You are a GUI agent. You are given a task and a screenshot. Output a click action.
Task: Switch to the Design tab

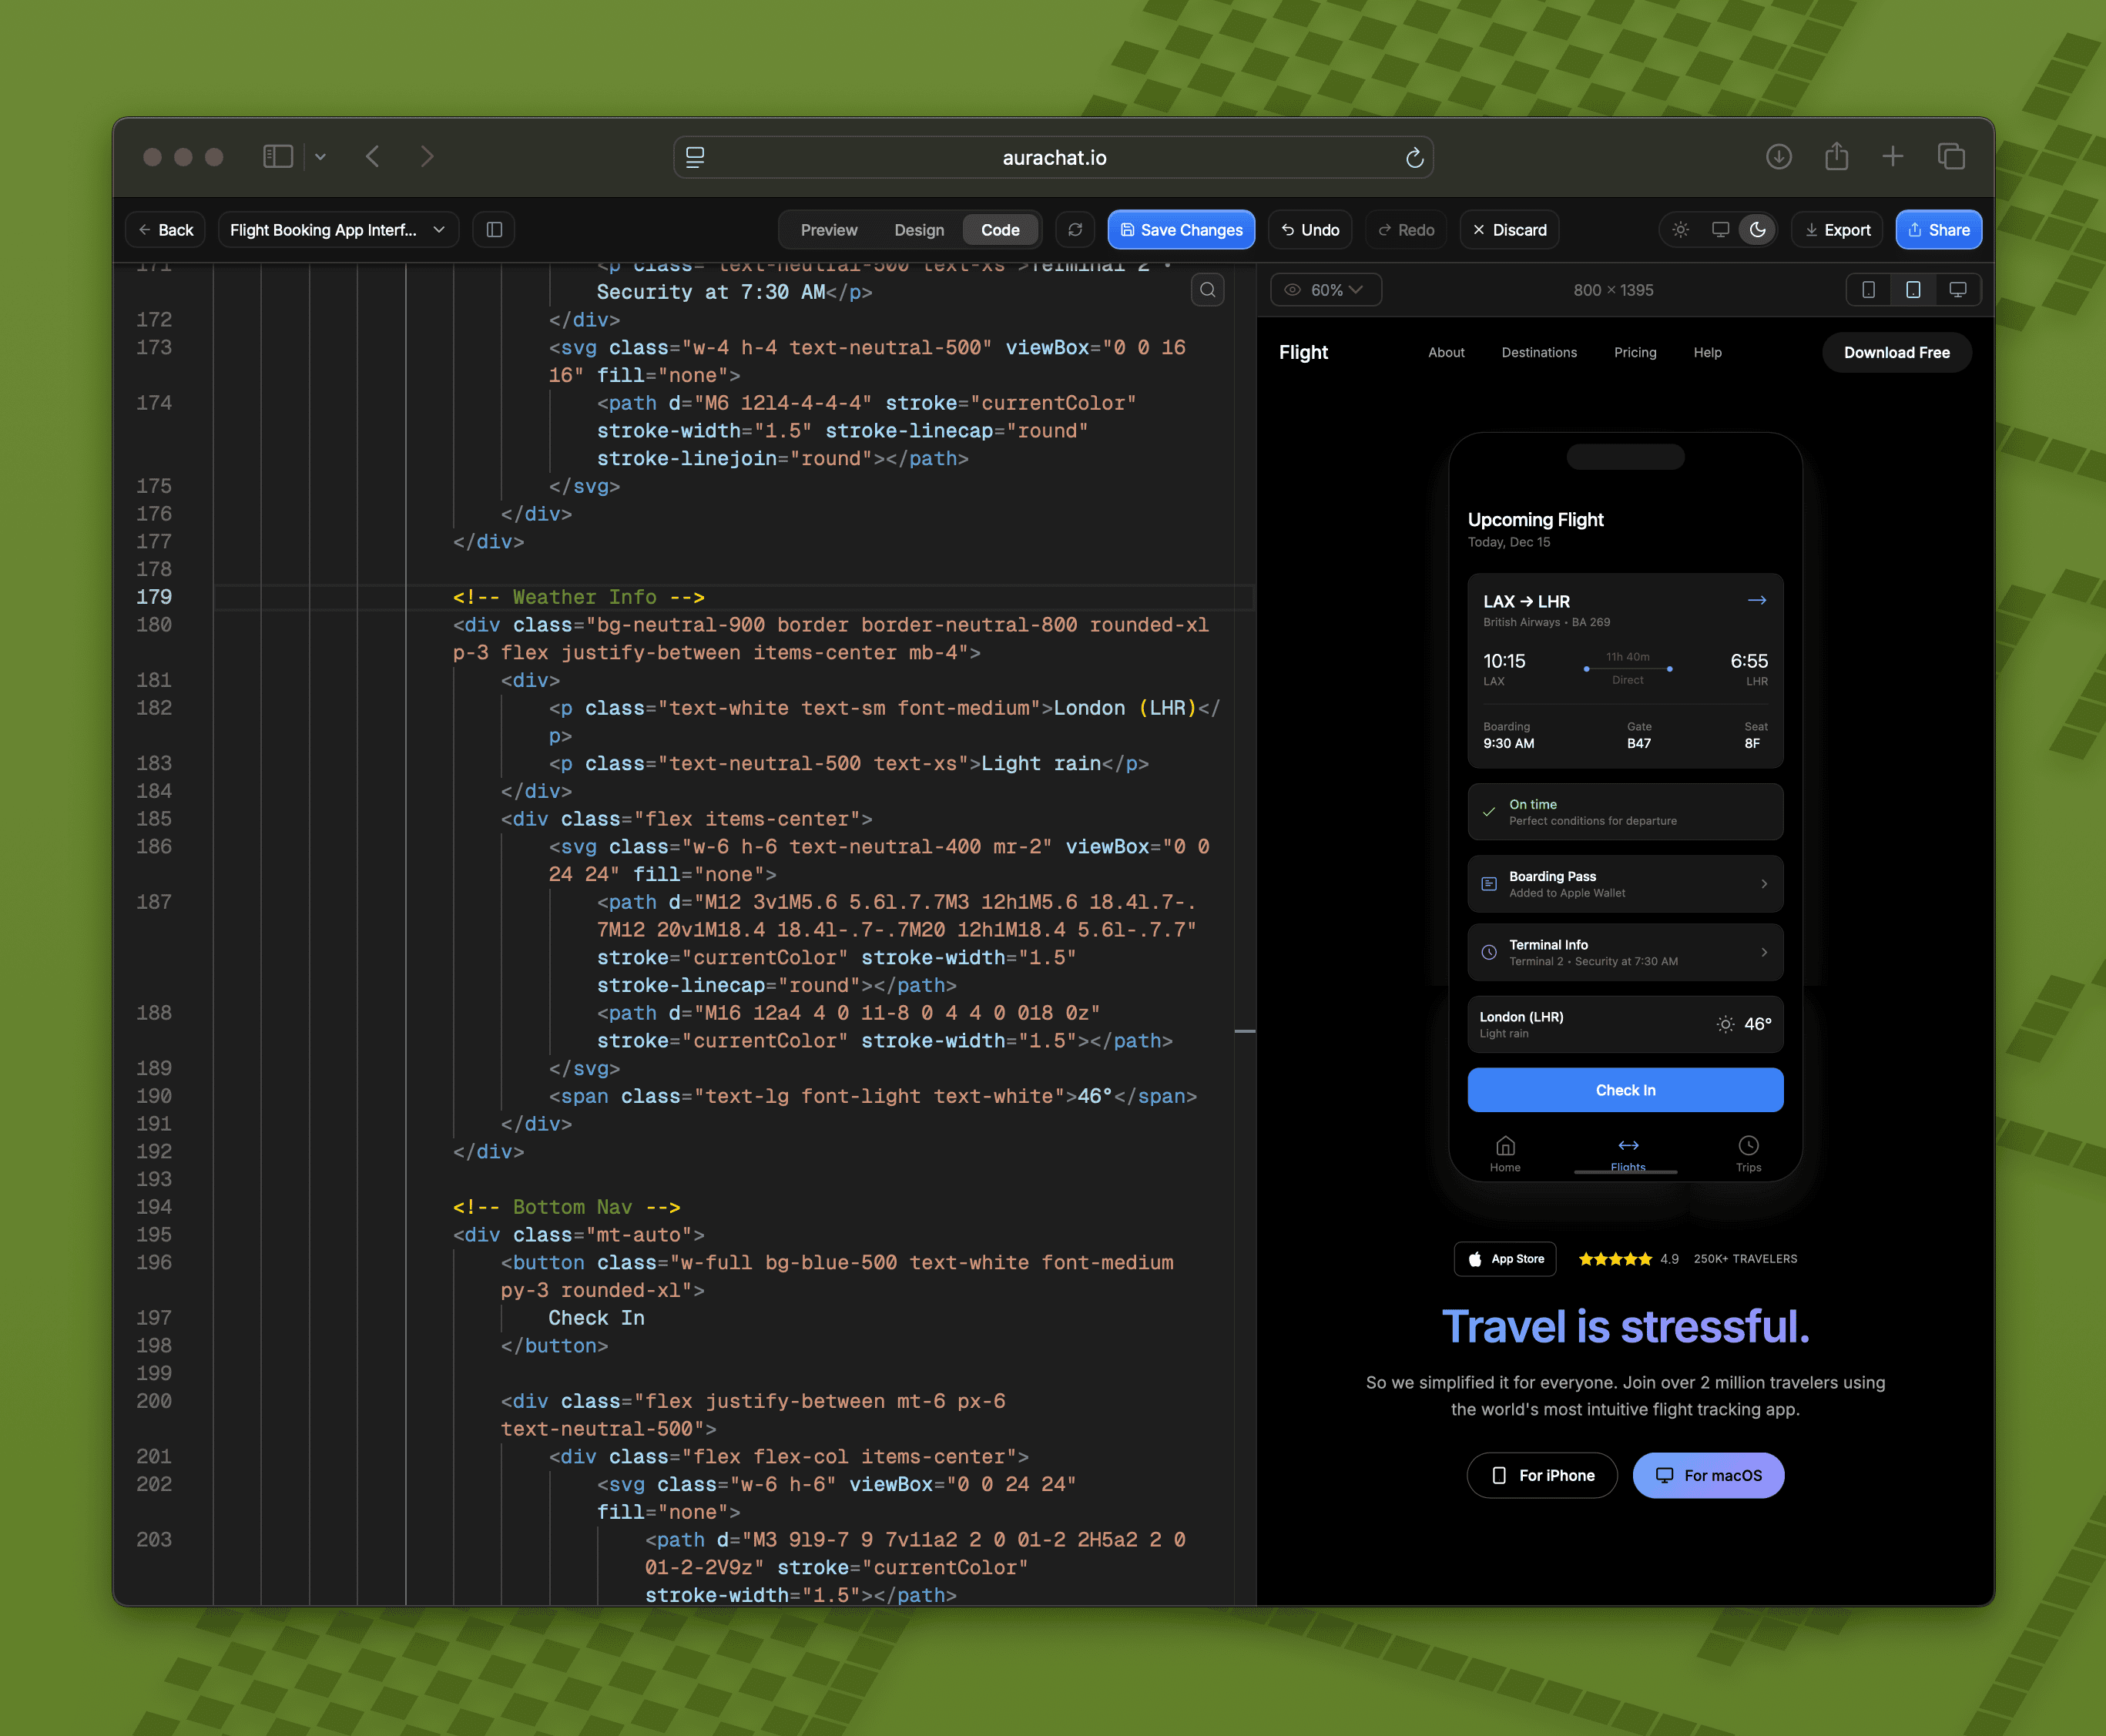919,230
